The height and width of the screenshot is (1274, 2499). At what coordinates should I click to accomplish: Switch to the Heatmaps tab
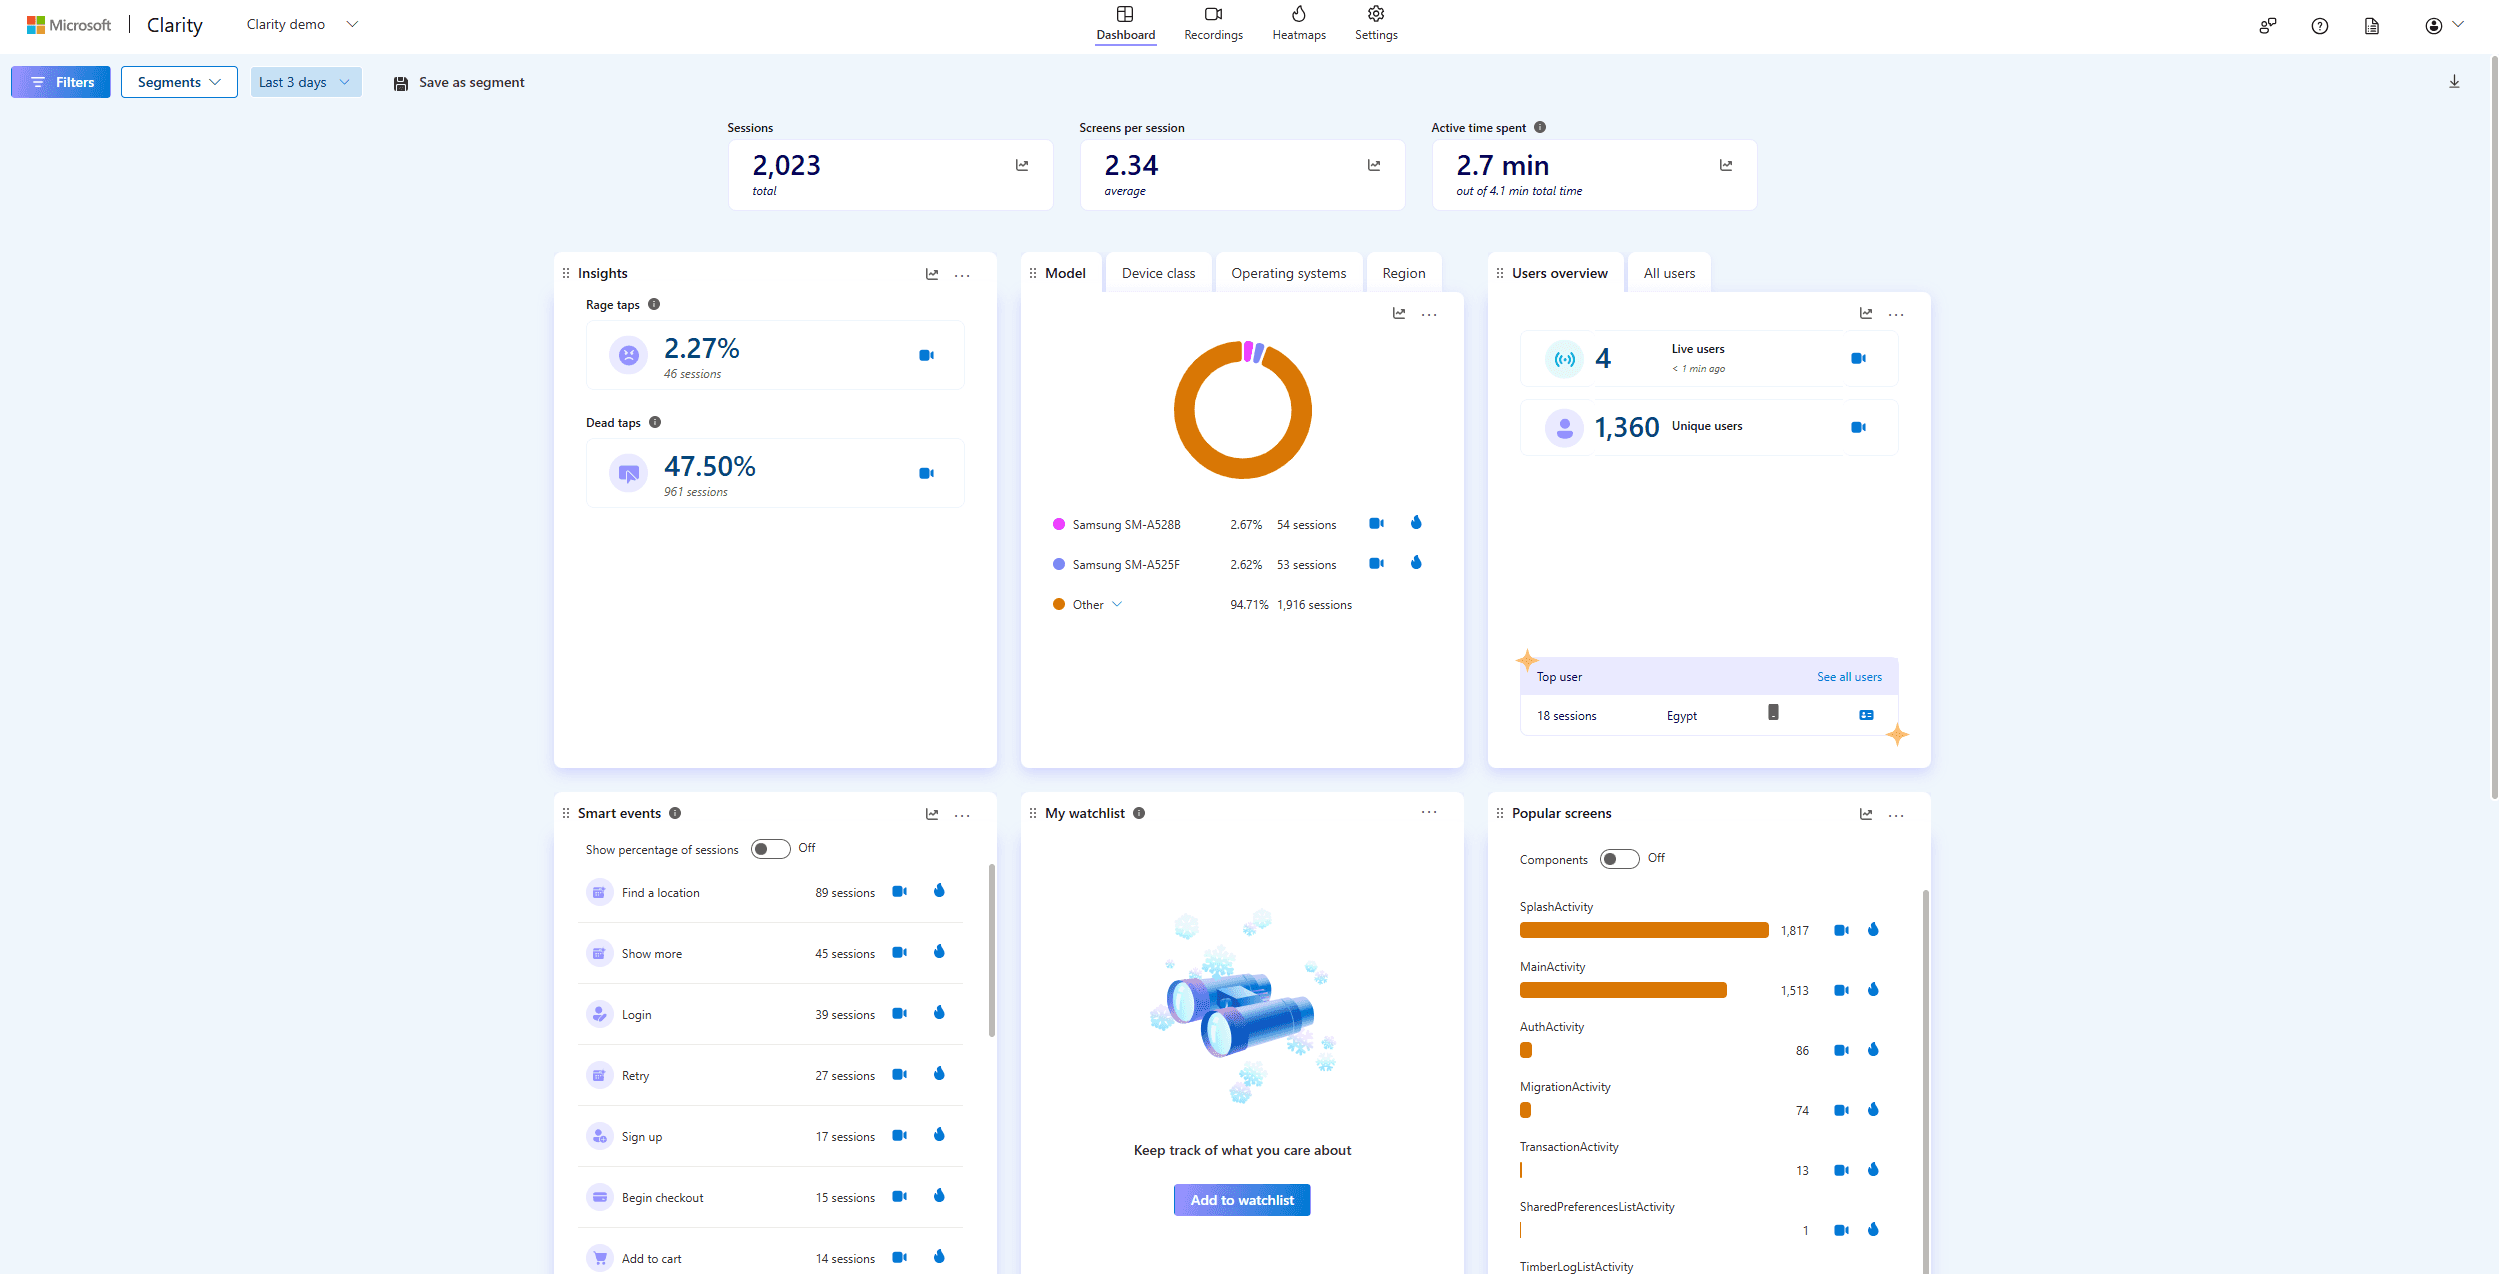pos(1298,23)
